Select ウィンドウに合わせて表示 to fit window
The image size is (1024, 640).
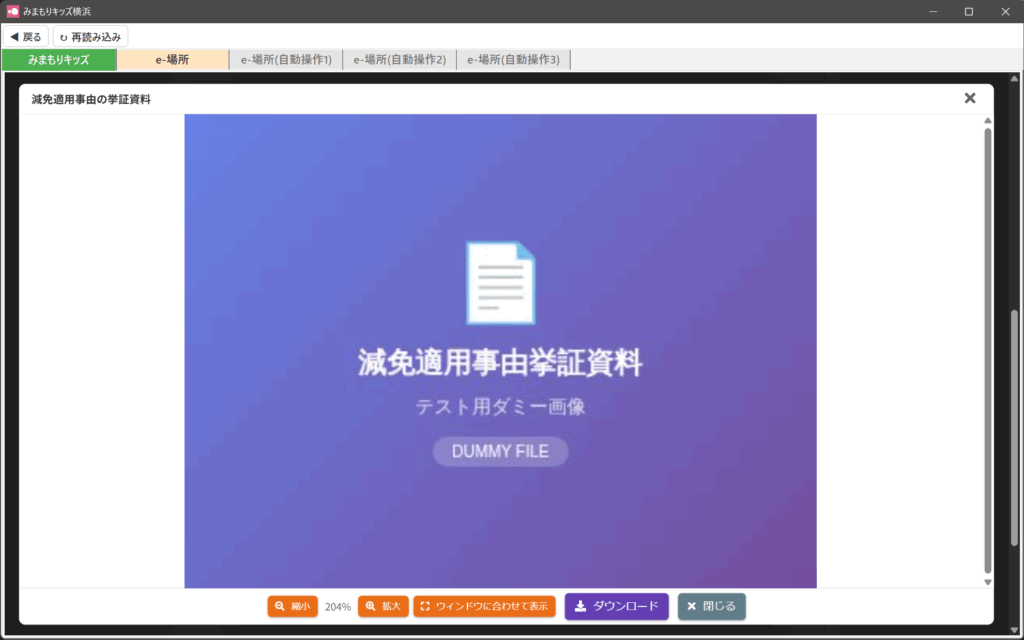pos(484,606)
